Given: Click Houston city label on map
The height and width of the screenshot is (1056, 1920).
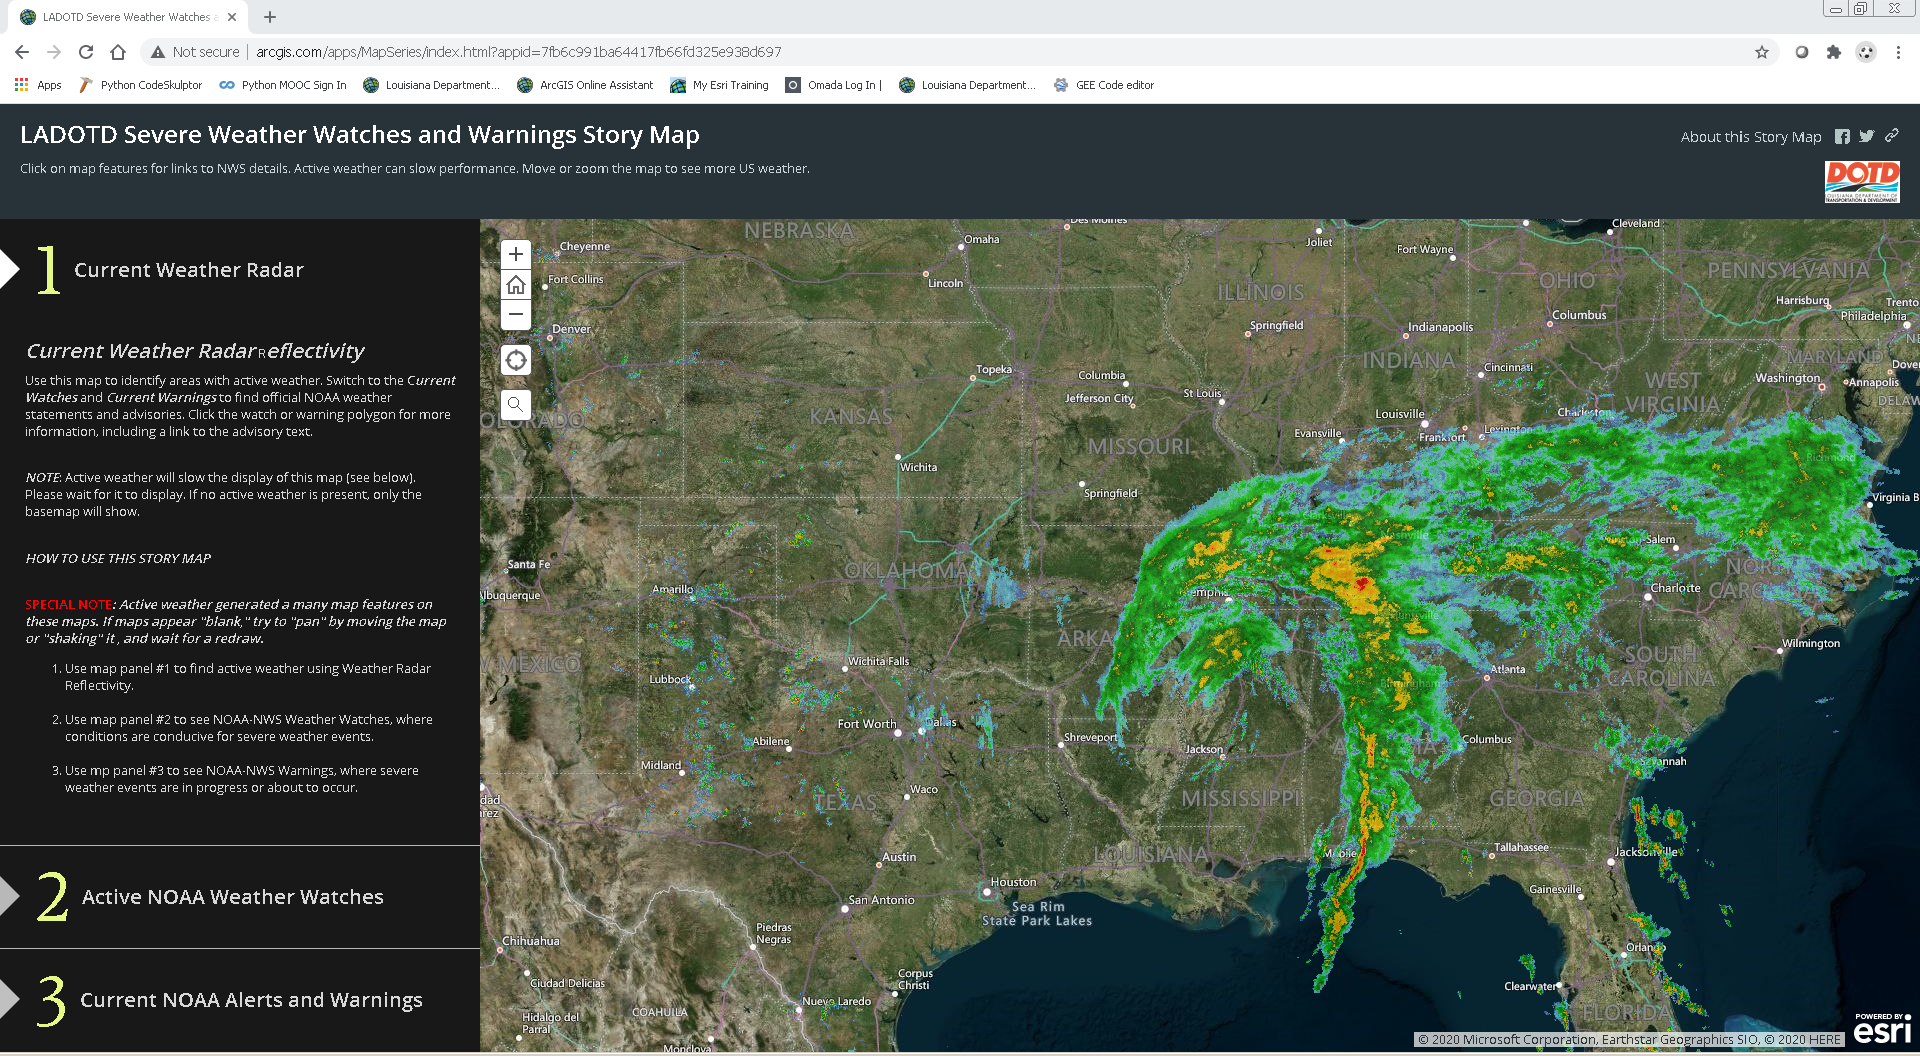Looking at the screenshot, I should [x=1013, y=882].
